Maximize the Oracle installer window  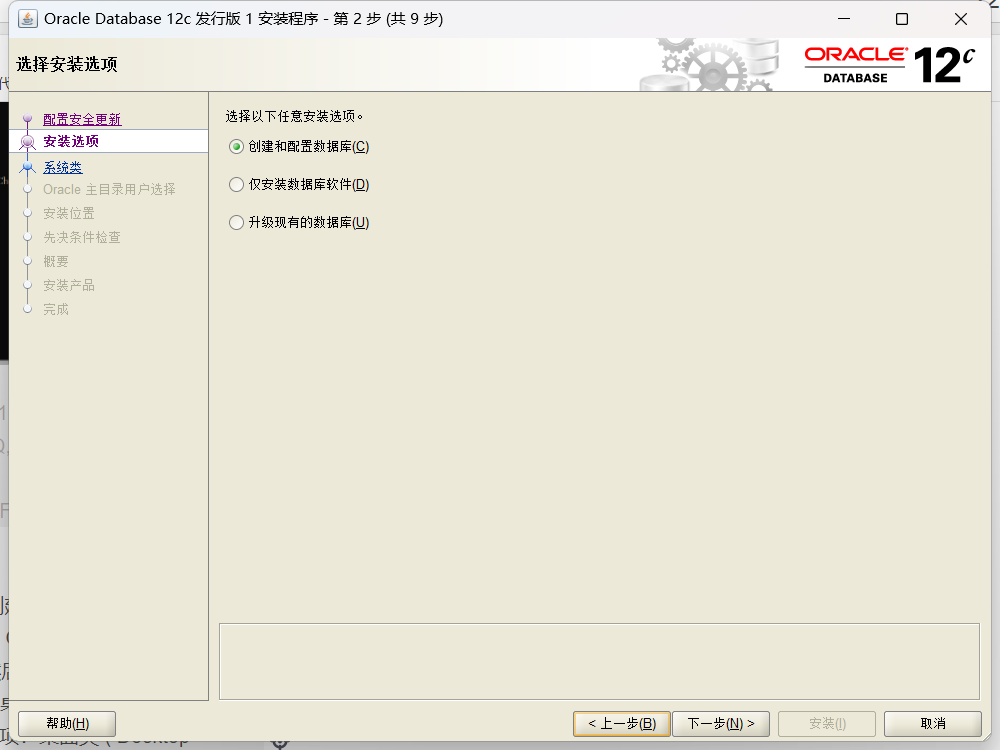(902, 19)
